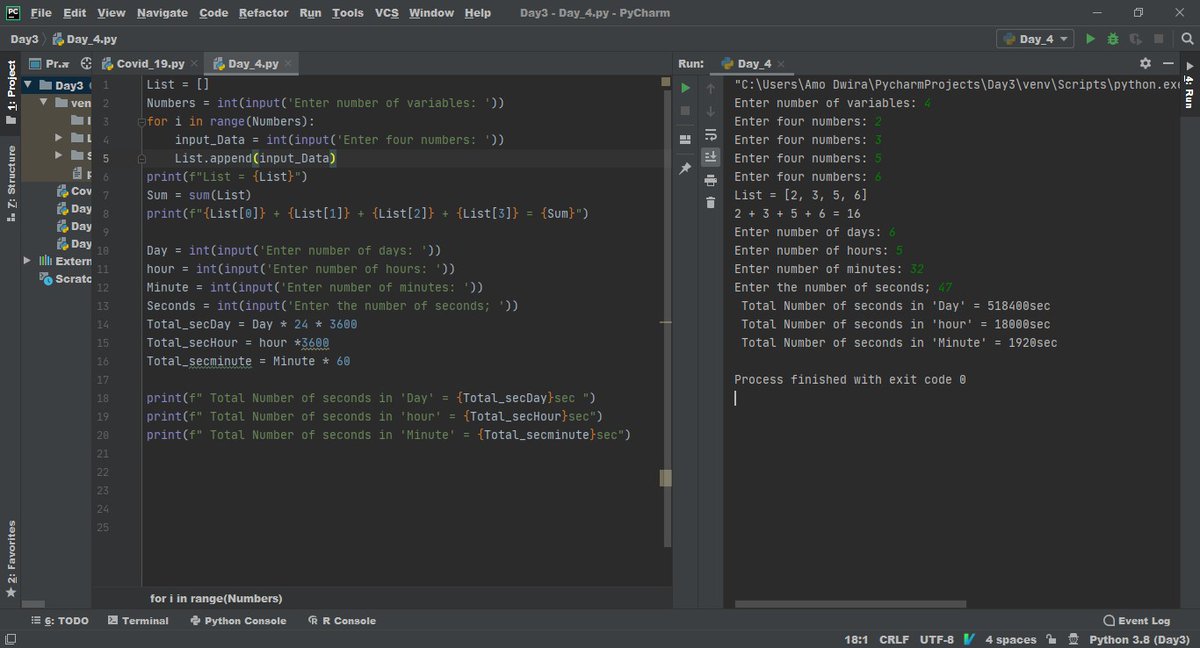Open the File menu

click(x=40, y=13)
